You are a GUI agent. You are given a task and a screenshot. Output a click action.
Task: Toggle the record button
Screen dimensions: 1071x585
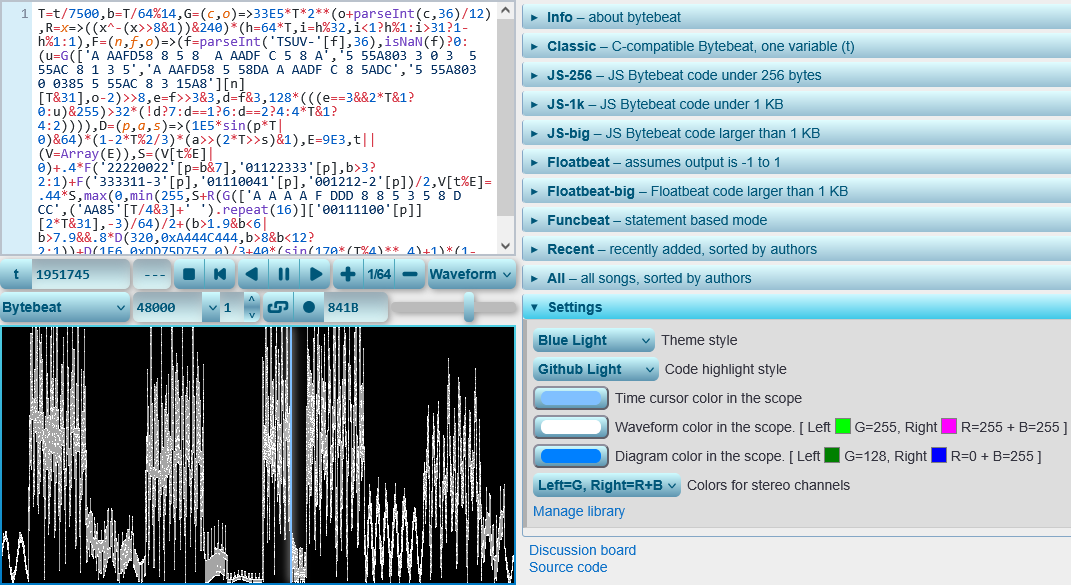click(x=309, y=308)
